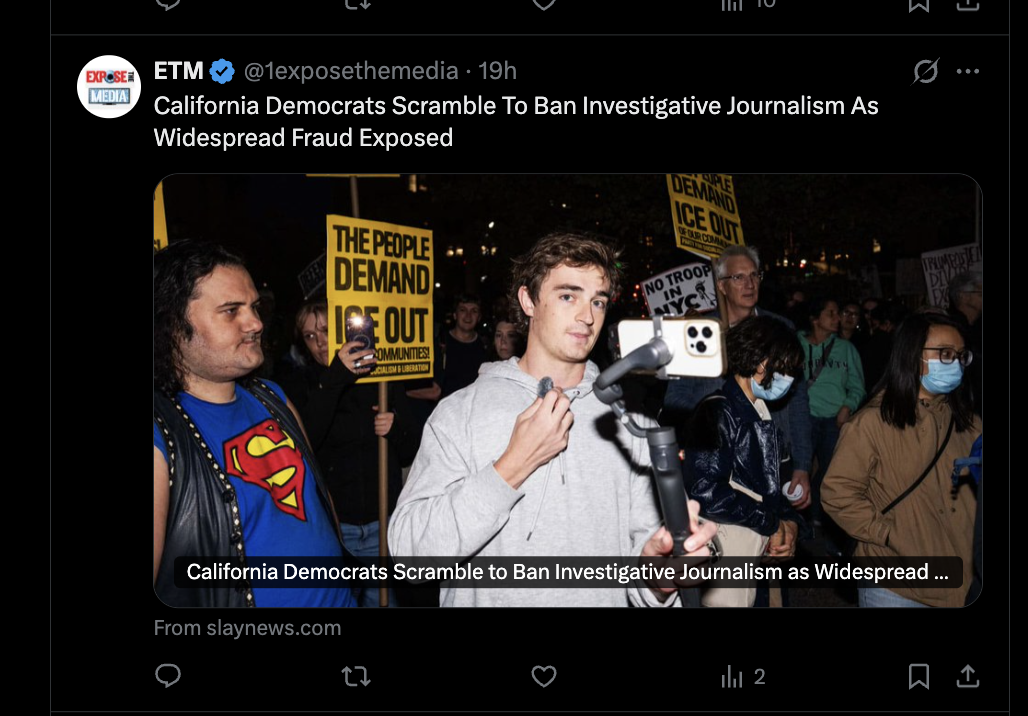Reply to the ETM post
The image size is (1028, 716).
coord(168,677)
